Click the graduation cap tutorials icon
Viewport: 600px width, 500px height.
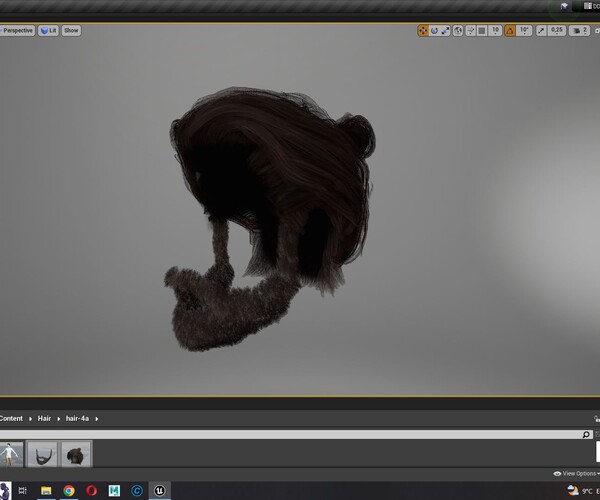tap(564, 6)
